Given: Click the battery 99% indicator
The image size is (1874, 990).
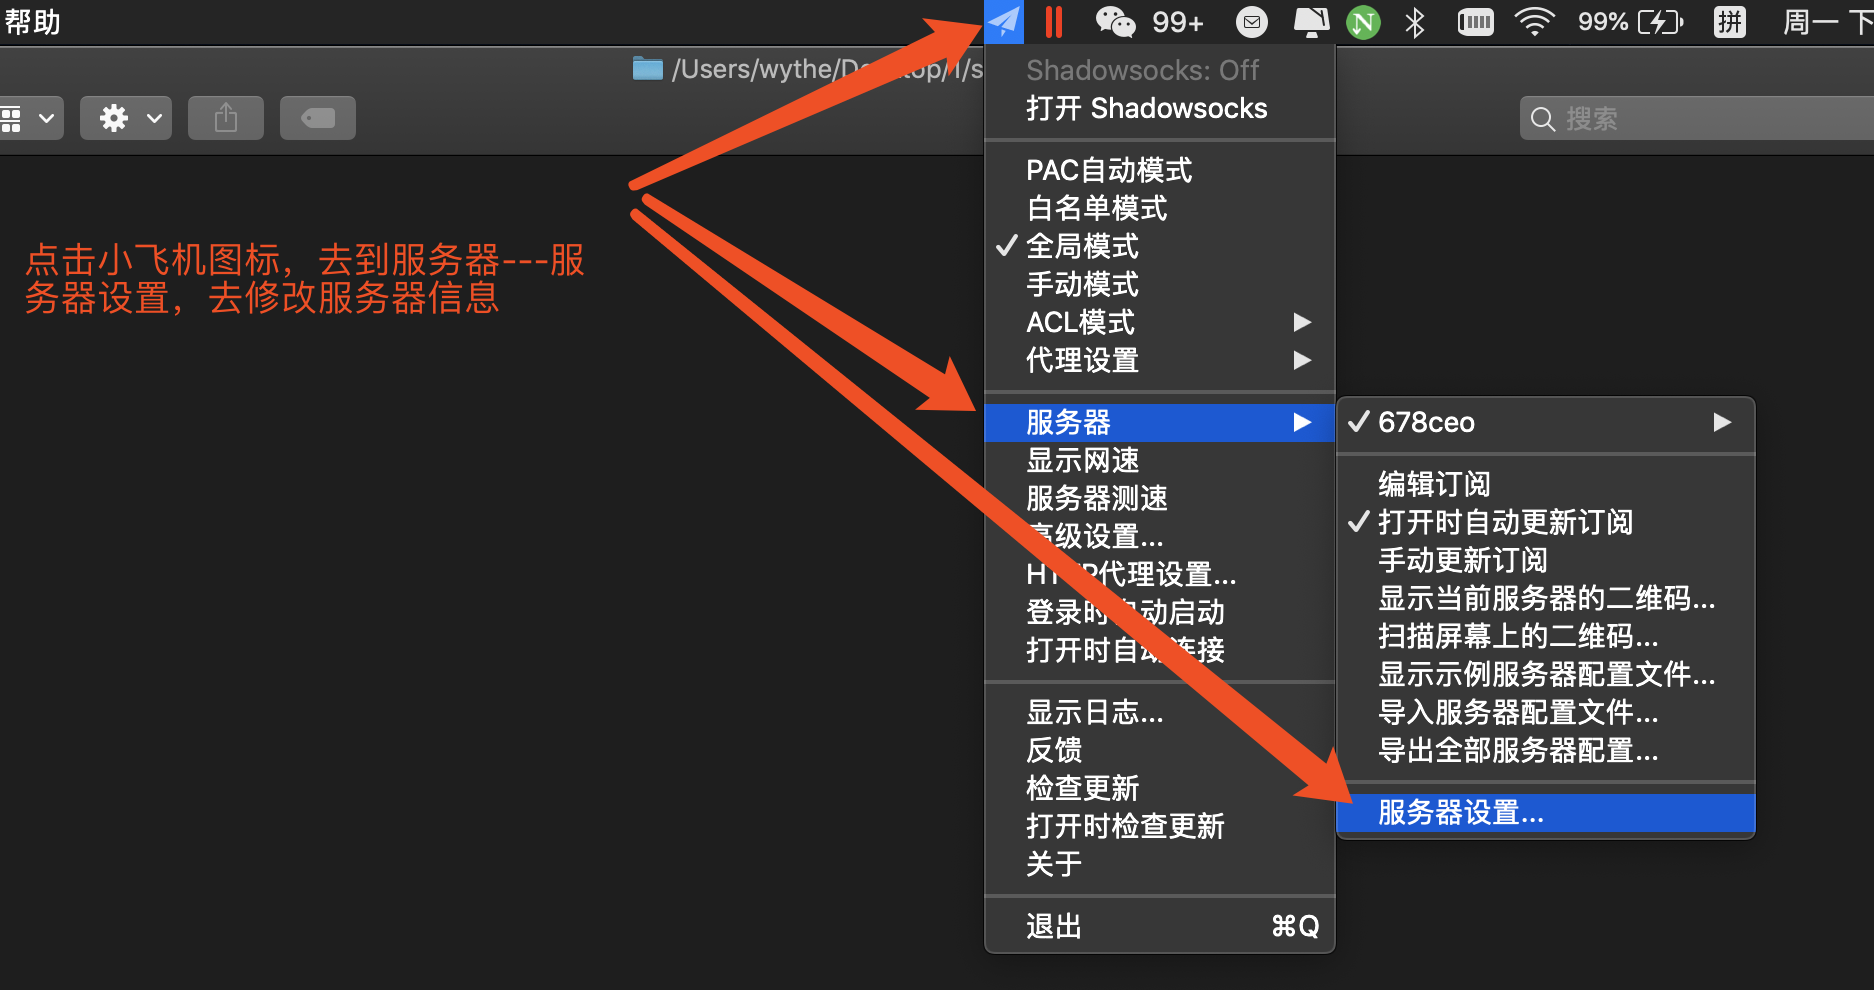Looking at the screenshot, I should point(1630,21).
